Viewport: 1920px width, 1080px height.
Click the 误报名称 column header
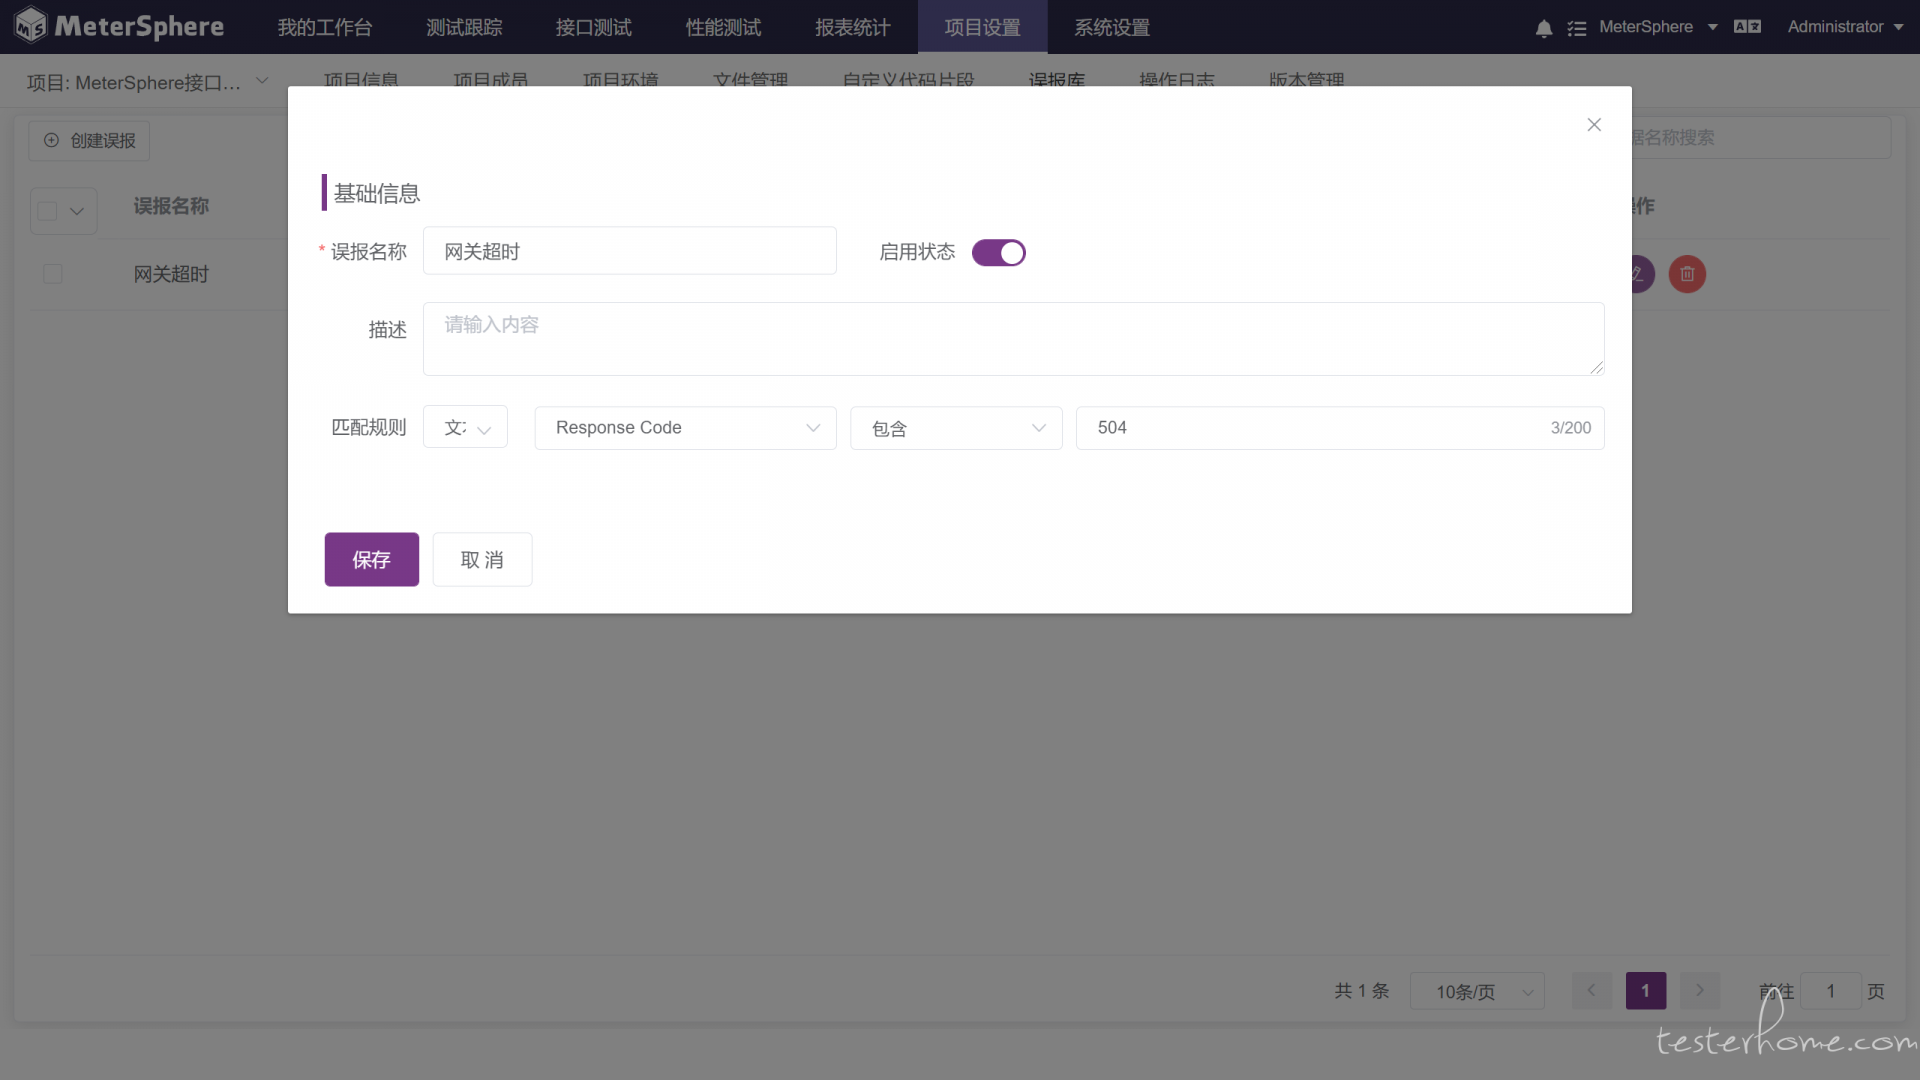pyautogui.click(x=171, y=206)
